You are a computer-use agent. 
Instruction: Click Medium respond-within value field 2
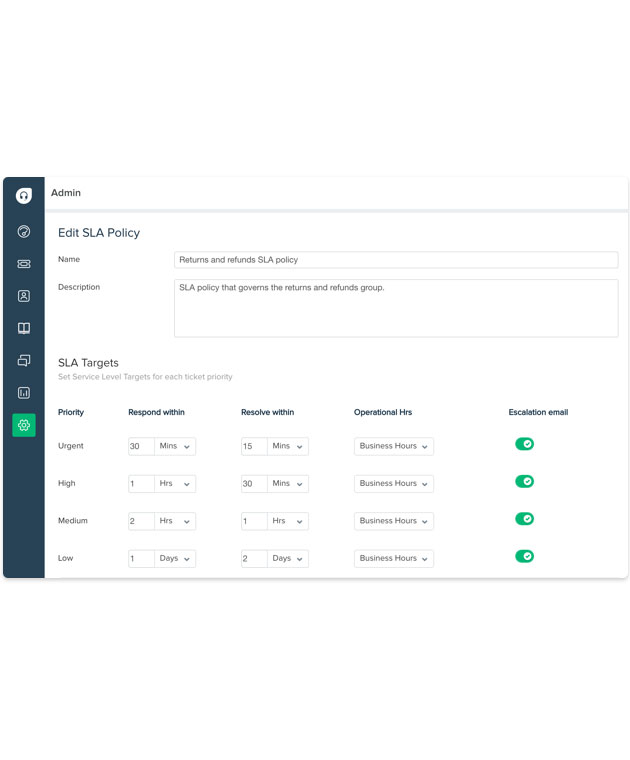tap(141, 521)
